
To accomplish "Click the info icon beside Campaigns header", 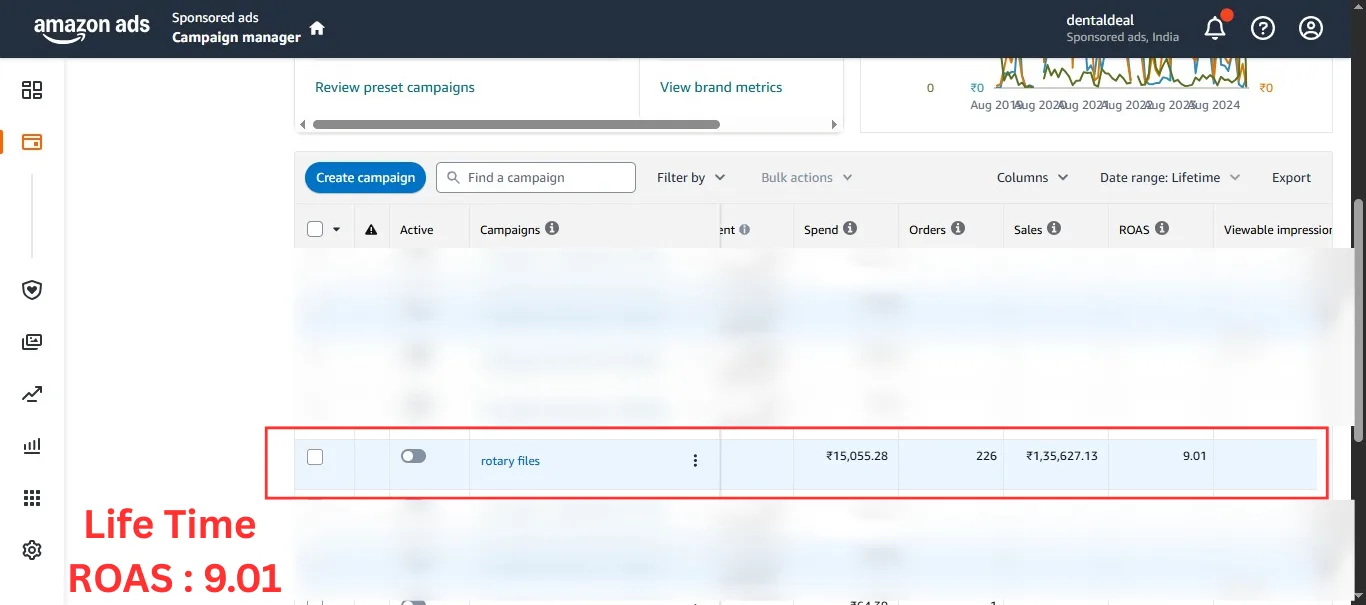I will pos(552,228).
